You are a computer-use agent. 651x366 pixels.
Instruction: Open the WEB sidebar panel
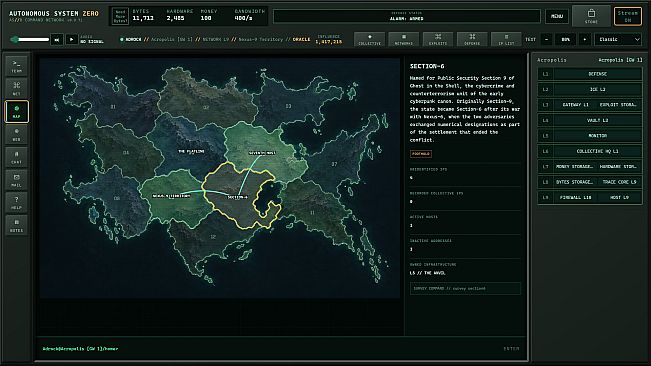17,134
